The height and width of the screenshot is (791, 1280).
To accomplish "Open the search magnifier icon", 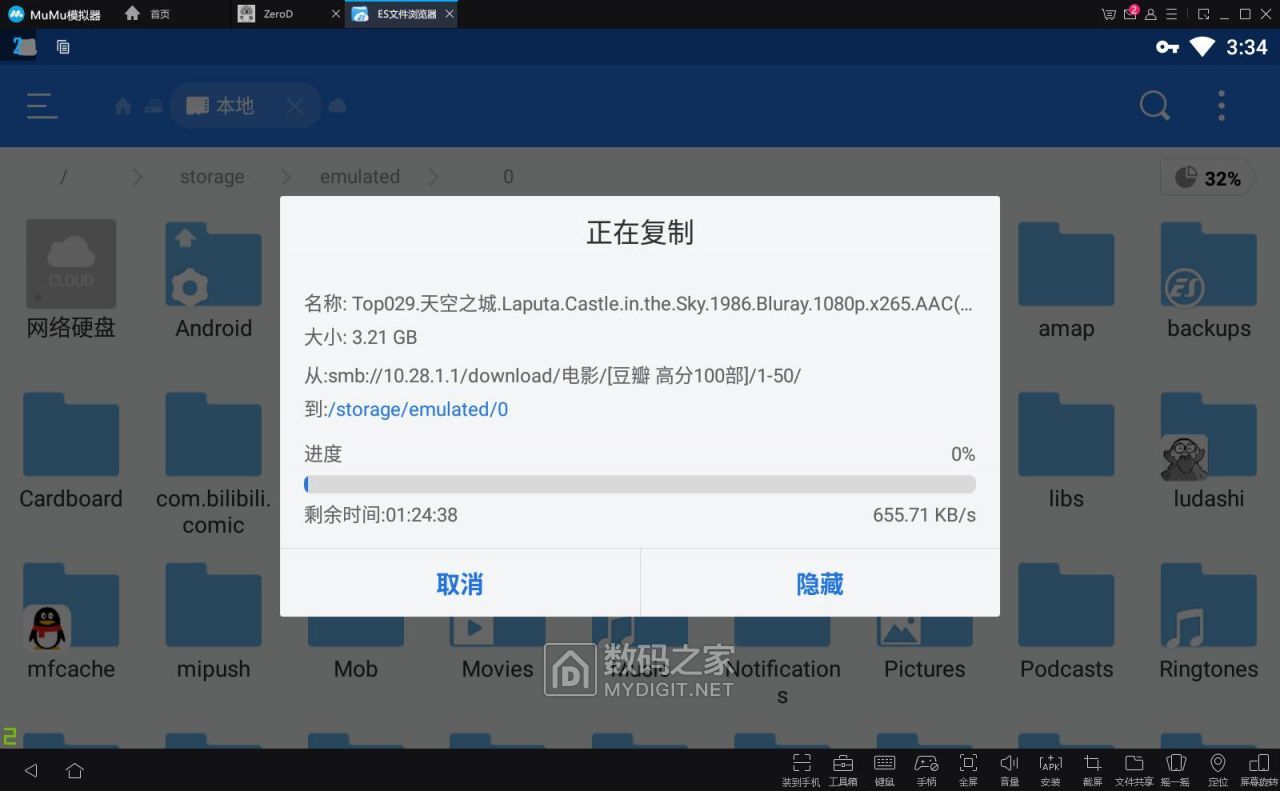I will pyautogui.click(x=1154, y=106).
